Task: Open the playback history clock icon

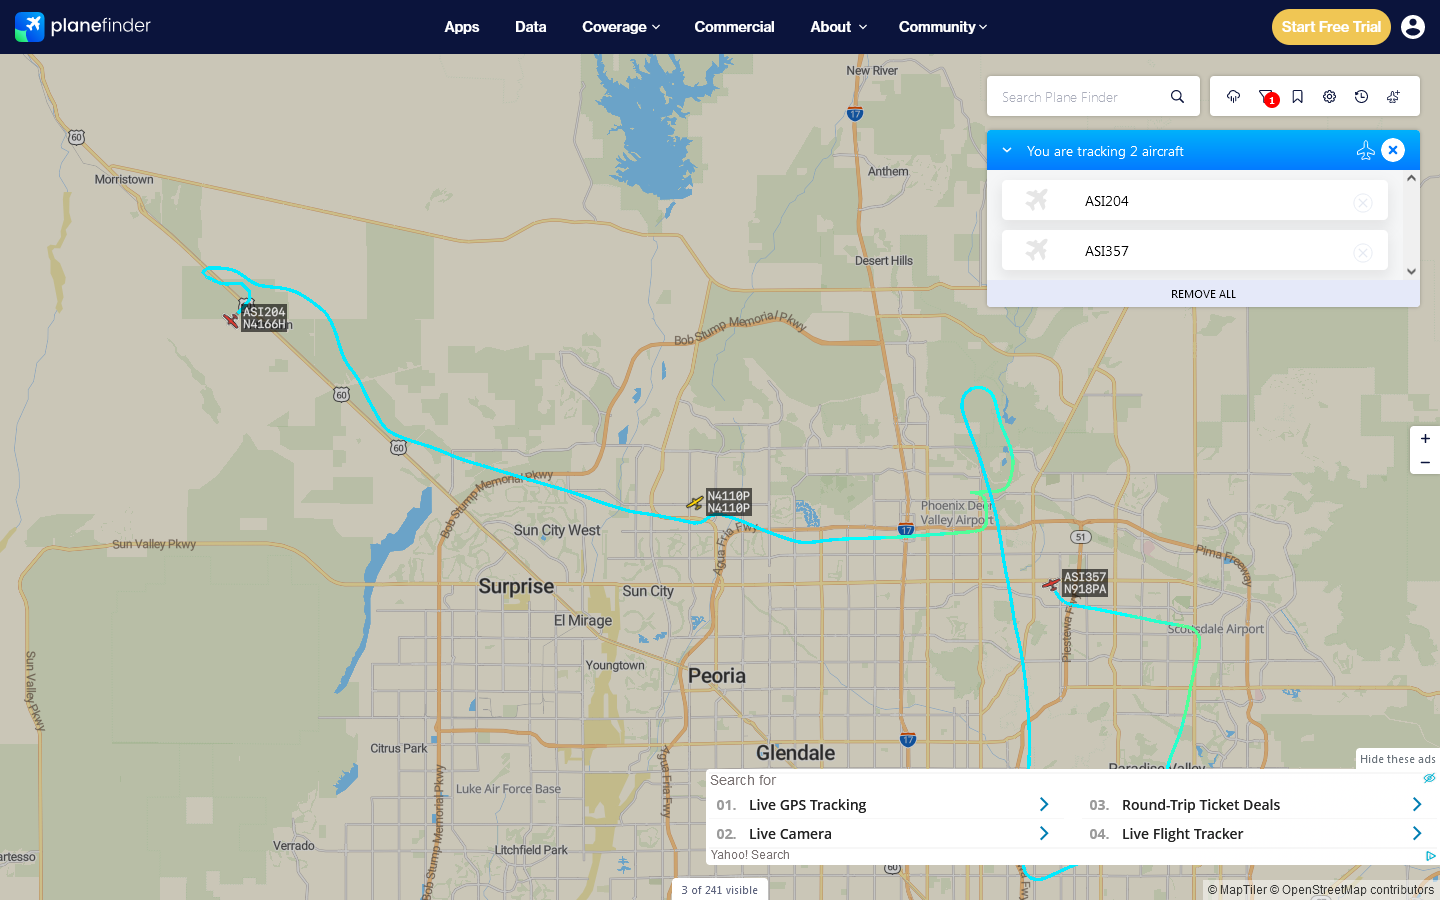Action: [1361, 97]
